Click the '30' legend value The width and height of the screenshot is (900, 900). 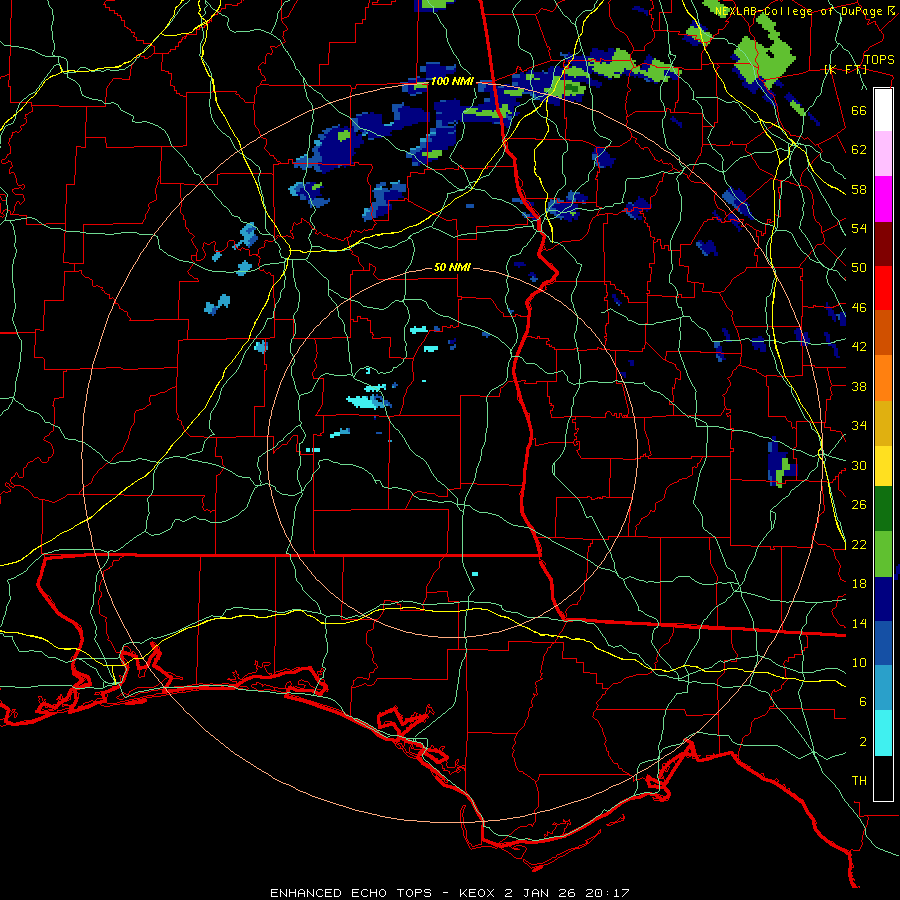click(859, 465)
